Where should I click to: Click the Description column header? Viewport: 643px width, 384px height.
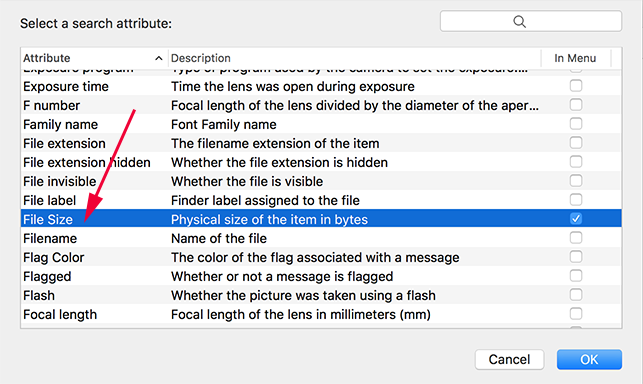pyautogui.click(x=354, y=58)
